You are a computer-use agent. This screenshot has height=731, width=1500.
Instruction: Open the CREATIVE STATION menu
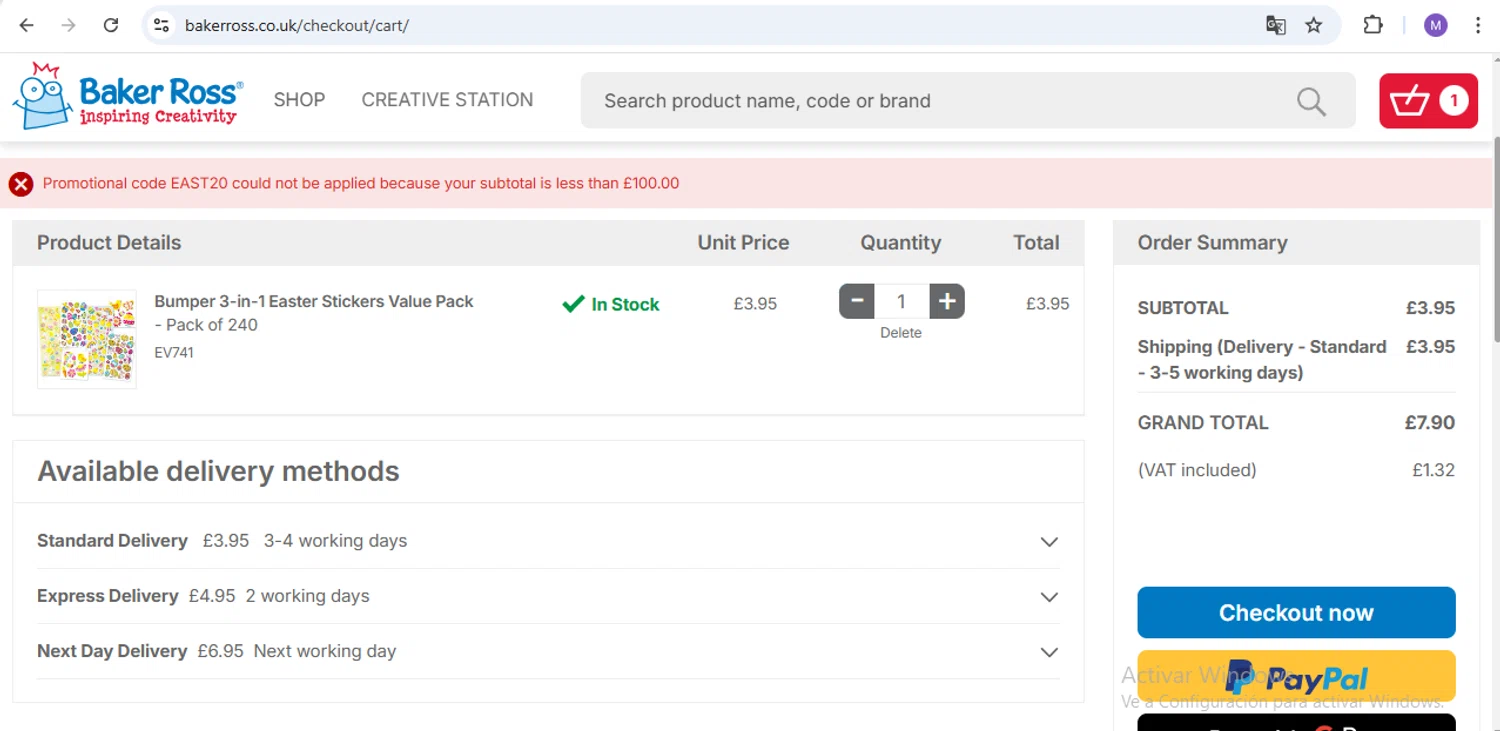[447, 100]
